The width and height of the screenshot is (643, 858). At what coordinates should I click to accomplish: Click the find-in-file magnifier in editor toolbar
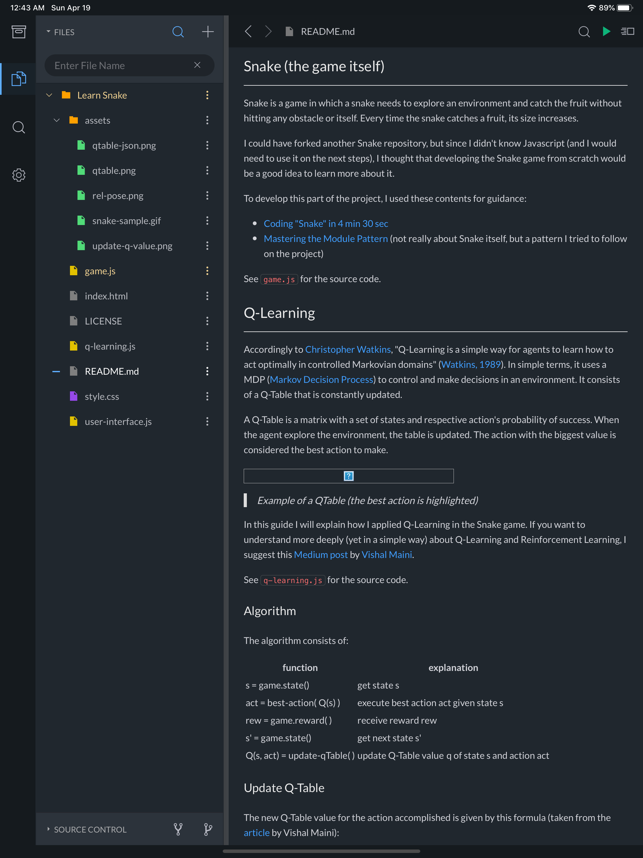point(584,32)
